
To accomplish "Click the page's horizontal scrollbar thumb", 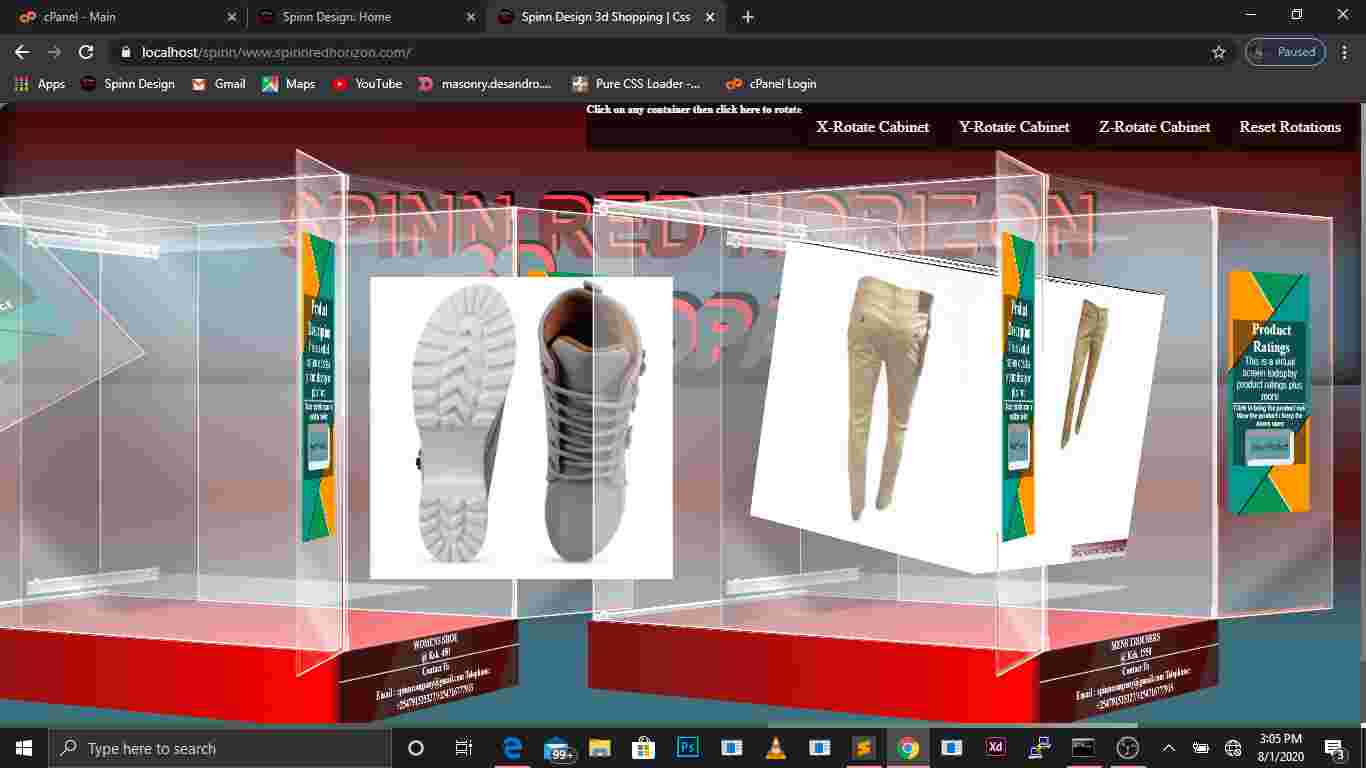I will click(952, 725).
